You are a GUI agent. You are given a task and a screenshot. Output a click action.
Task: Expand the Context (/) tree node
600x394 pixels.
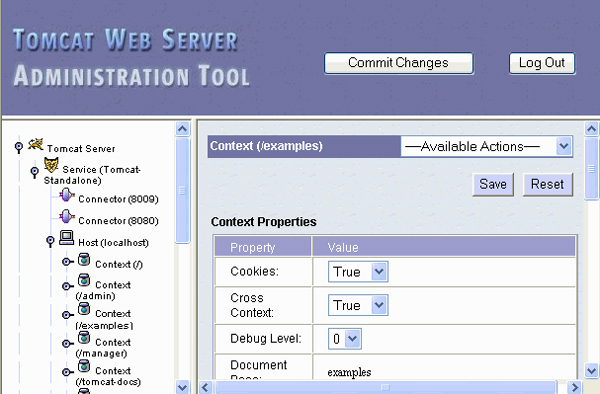pos(68,262)
